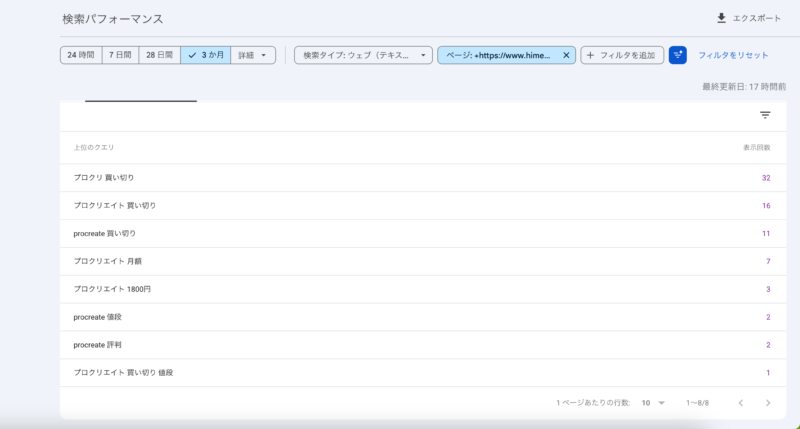This screenshot has height=429, width=800.
Task: Click the export download icon
Action: [721, 18]
